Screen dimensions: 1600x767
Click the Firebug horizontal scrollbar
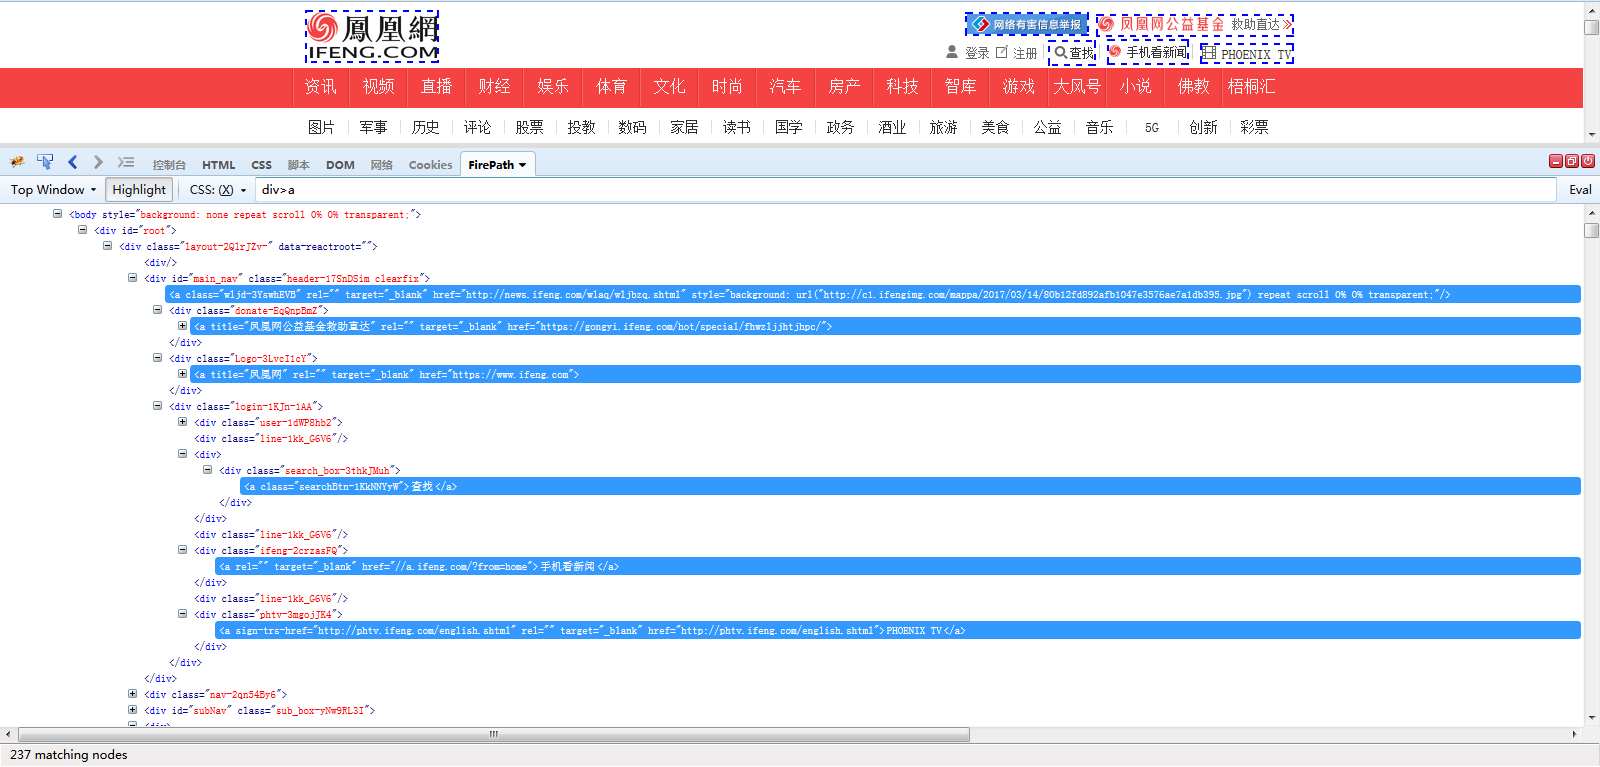click(494, 734)
